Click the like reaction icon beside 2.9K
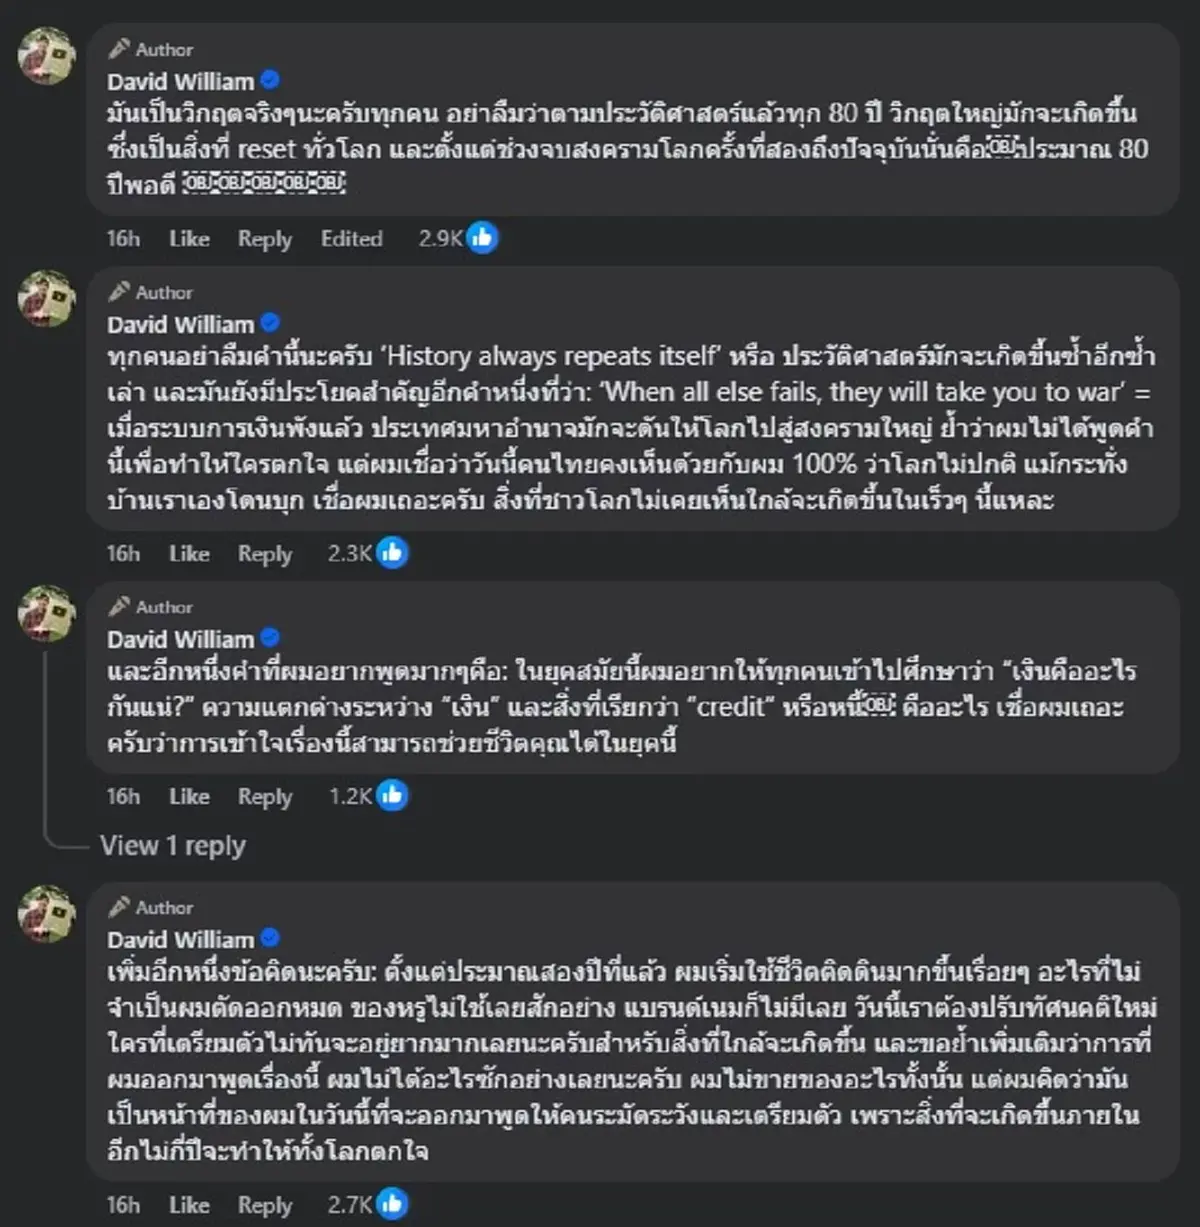Screen dimensions: 1200x1227 point(482,238)
